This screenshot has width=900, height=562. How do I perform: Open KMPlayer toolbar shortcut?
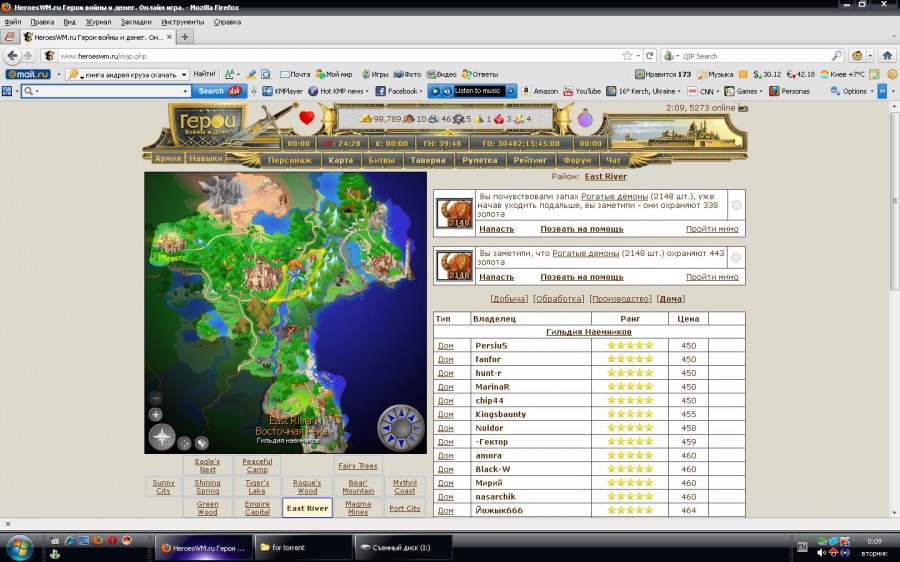pos(282,91)
